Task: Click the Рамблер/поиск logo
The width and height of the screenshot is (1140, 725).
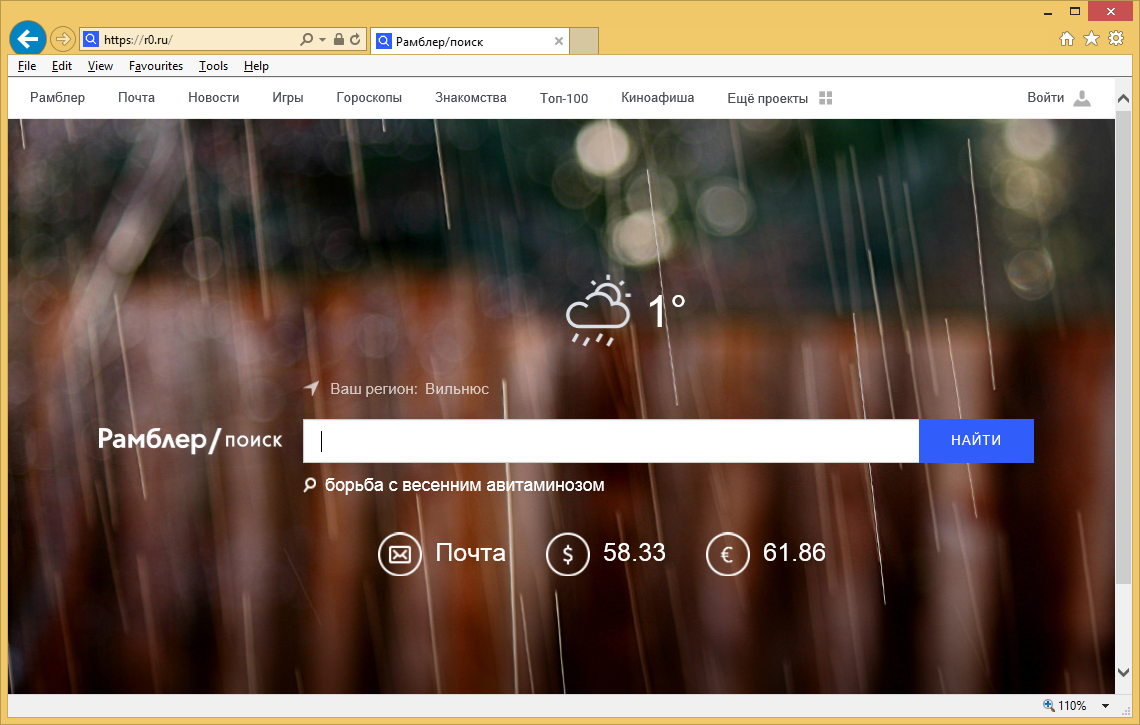Action: click(190, 440)
